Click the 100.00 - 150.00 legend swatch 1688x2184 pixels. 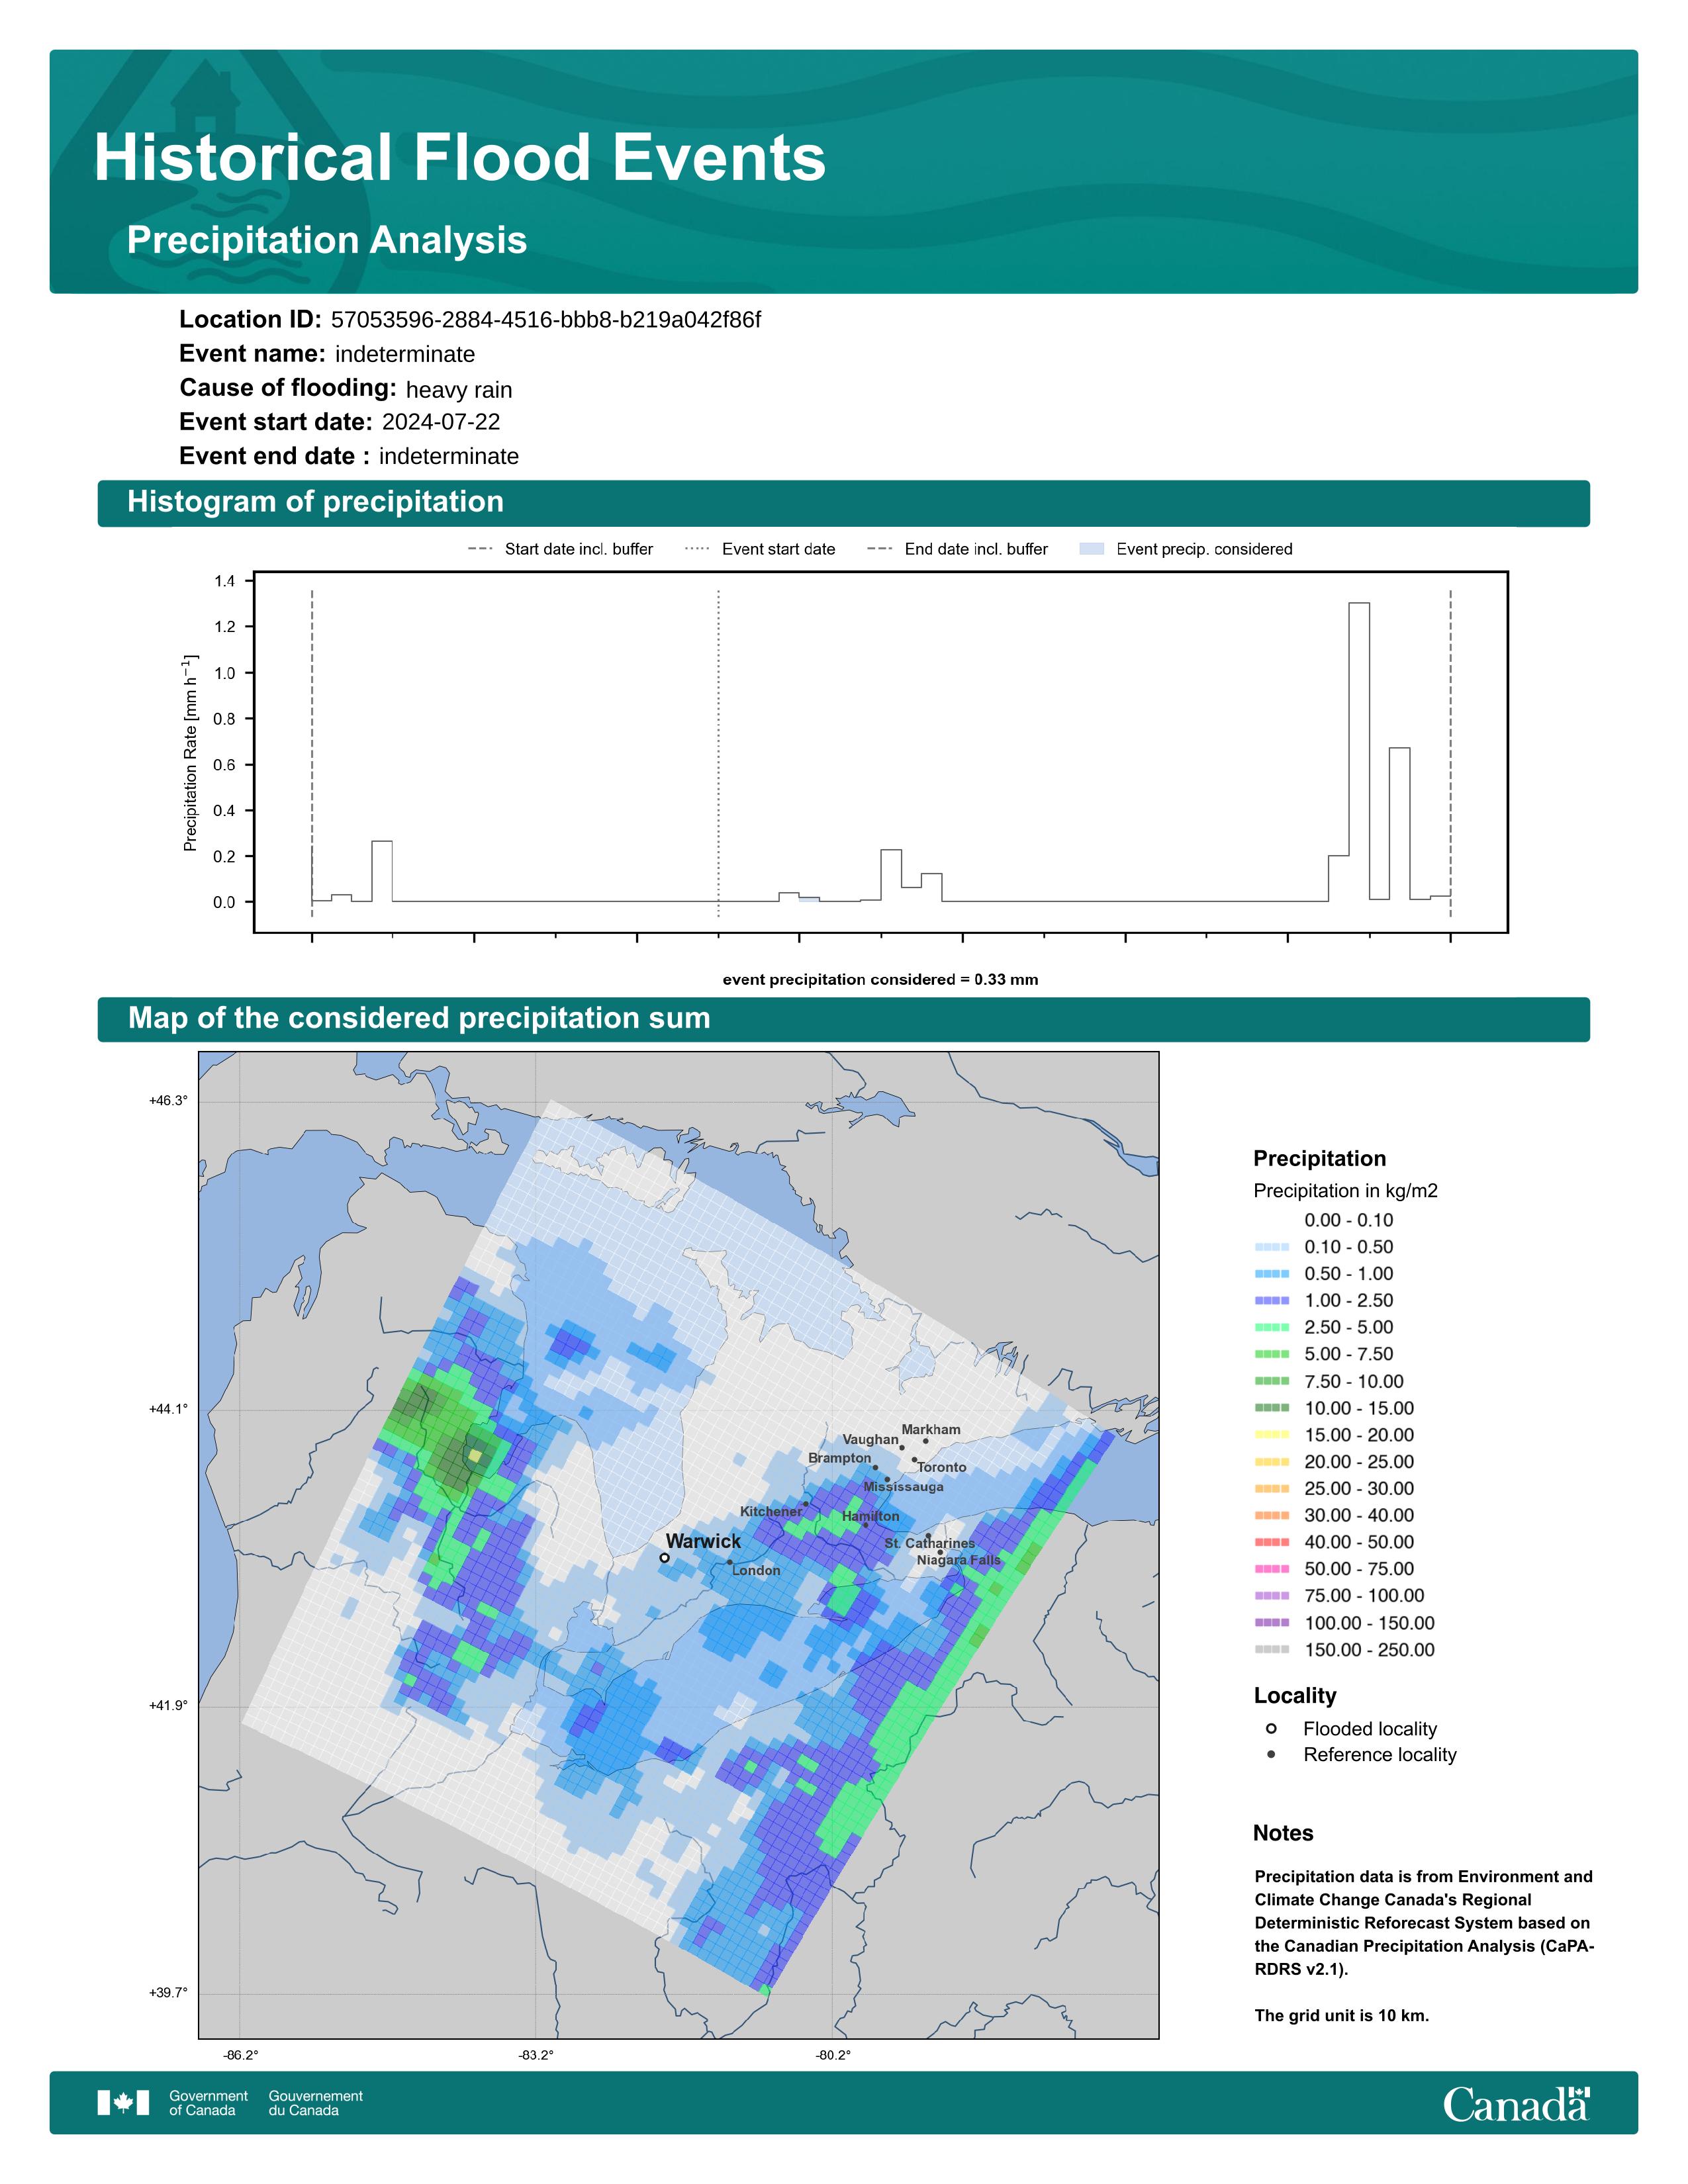coord(1272,1624)
